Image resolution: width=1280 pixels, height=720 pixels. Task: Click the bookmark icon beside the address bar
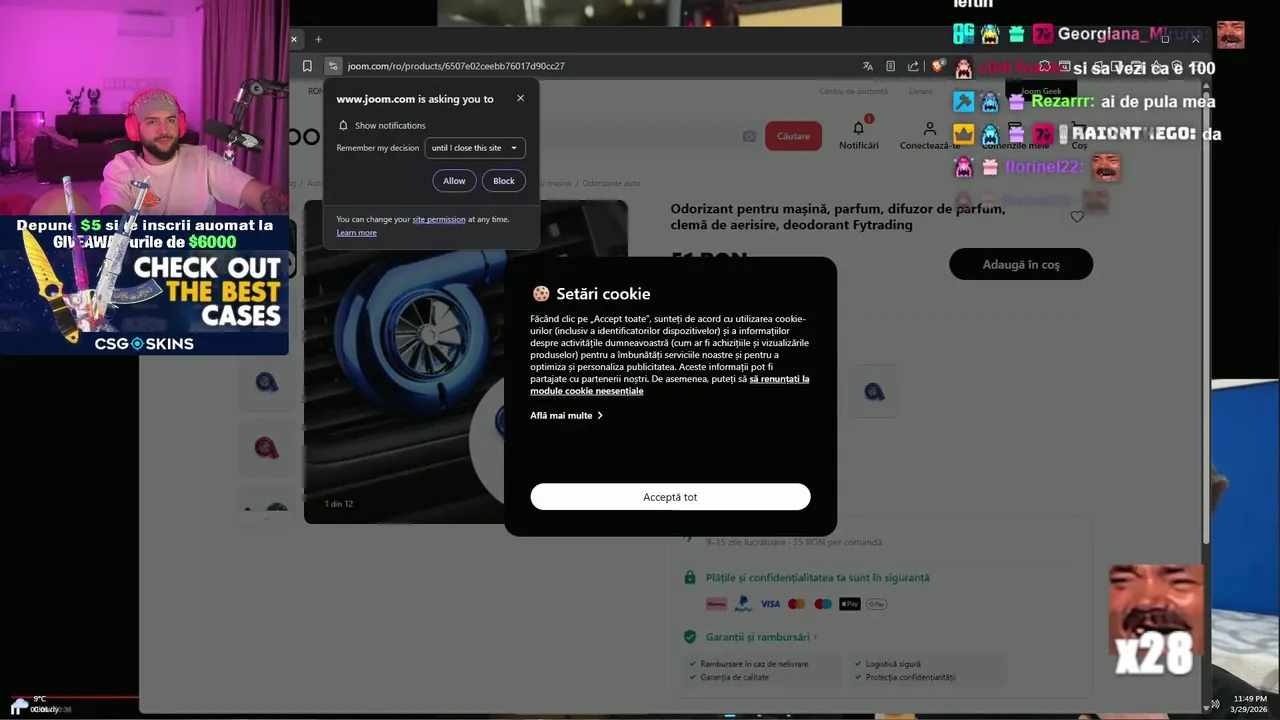(307, 66)
